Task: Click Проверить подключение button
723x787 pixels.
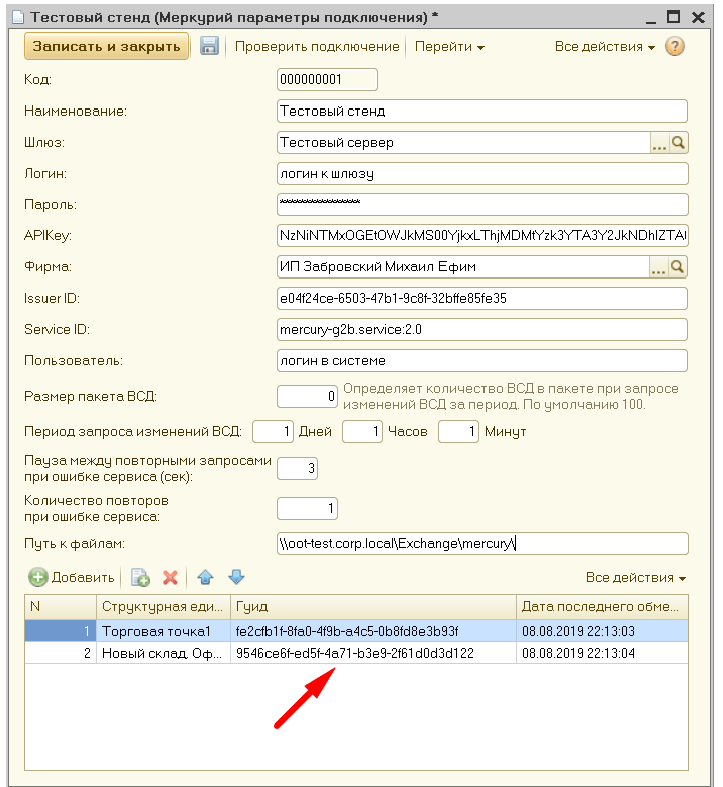Action: (x=316, y=47)
